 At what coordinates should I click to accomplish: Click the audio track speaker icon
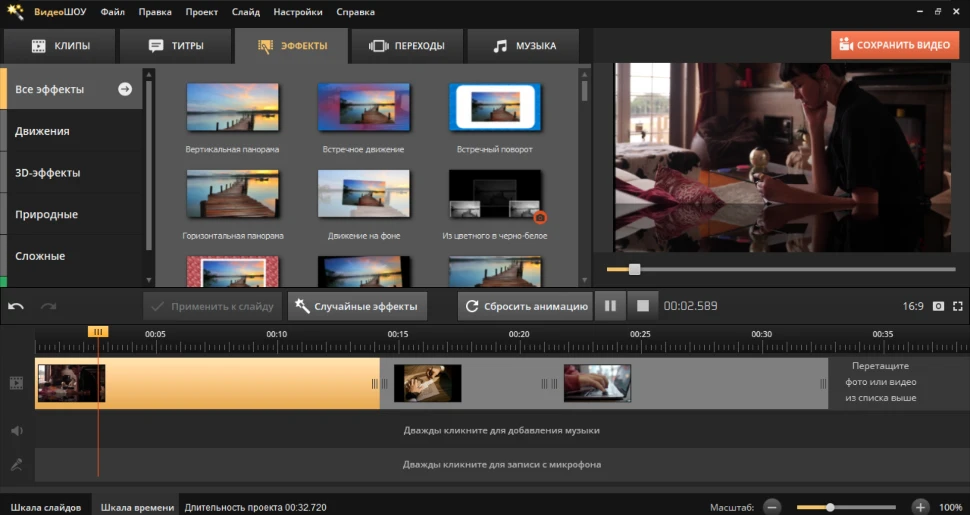tap(17, 430)
